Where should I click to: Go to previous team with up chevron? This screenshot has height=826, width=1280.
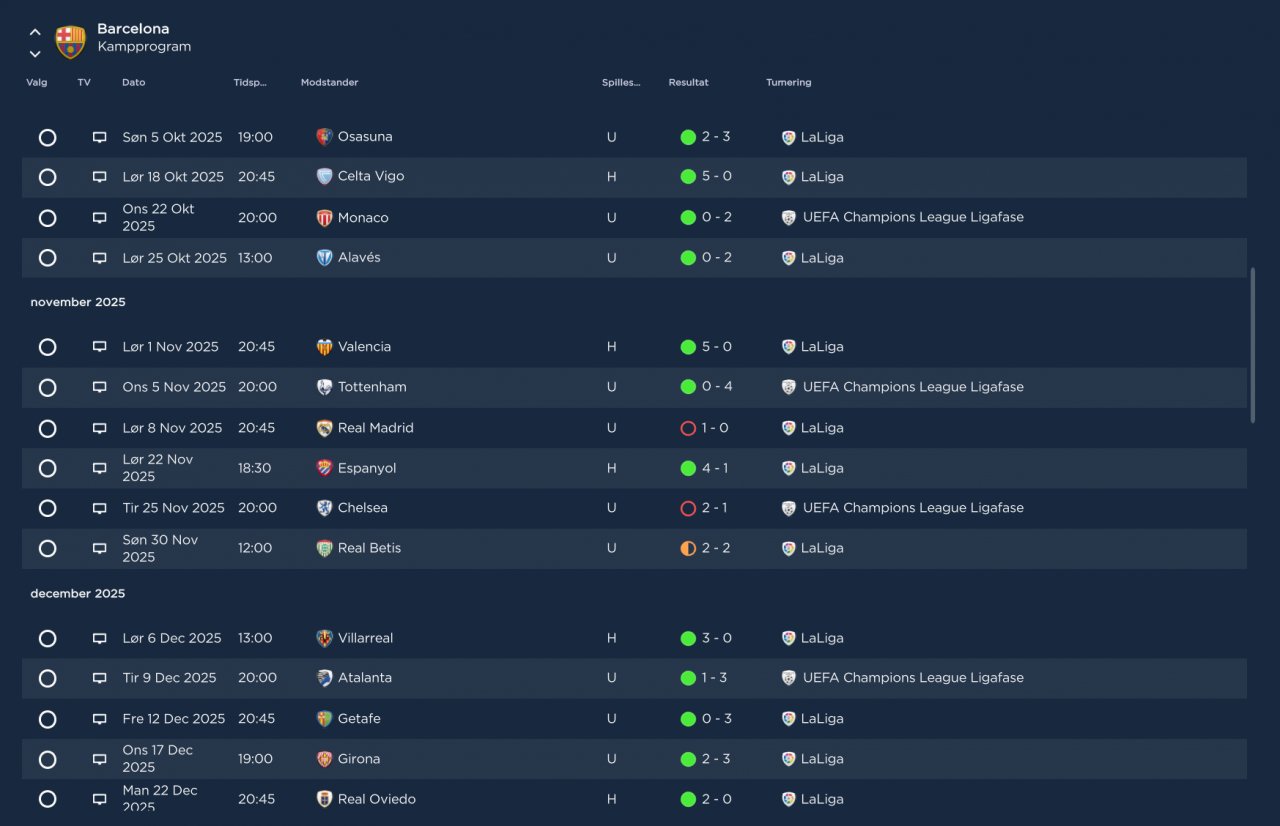coord(35,32)
